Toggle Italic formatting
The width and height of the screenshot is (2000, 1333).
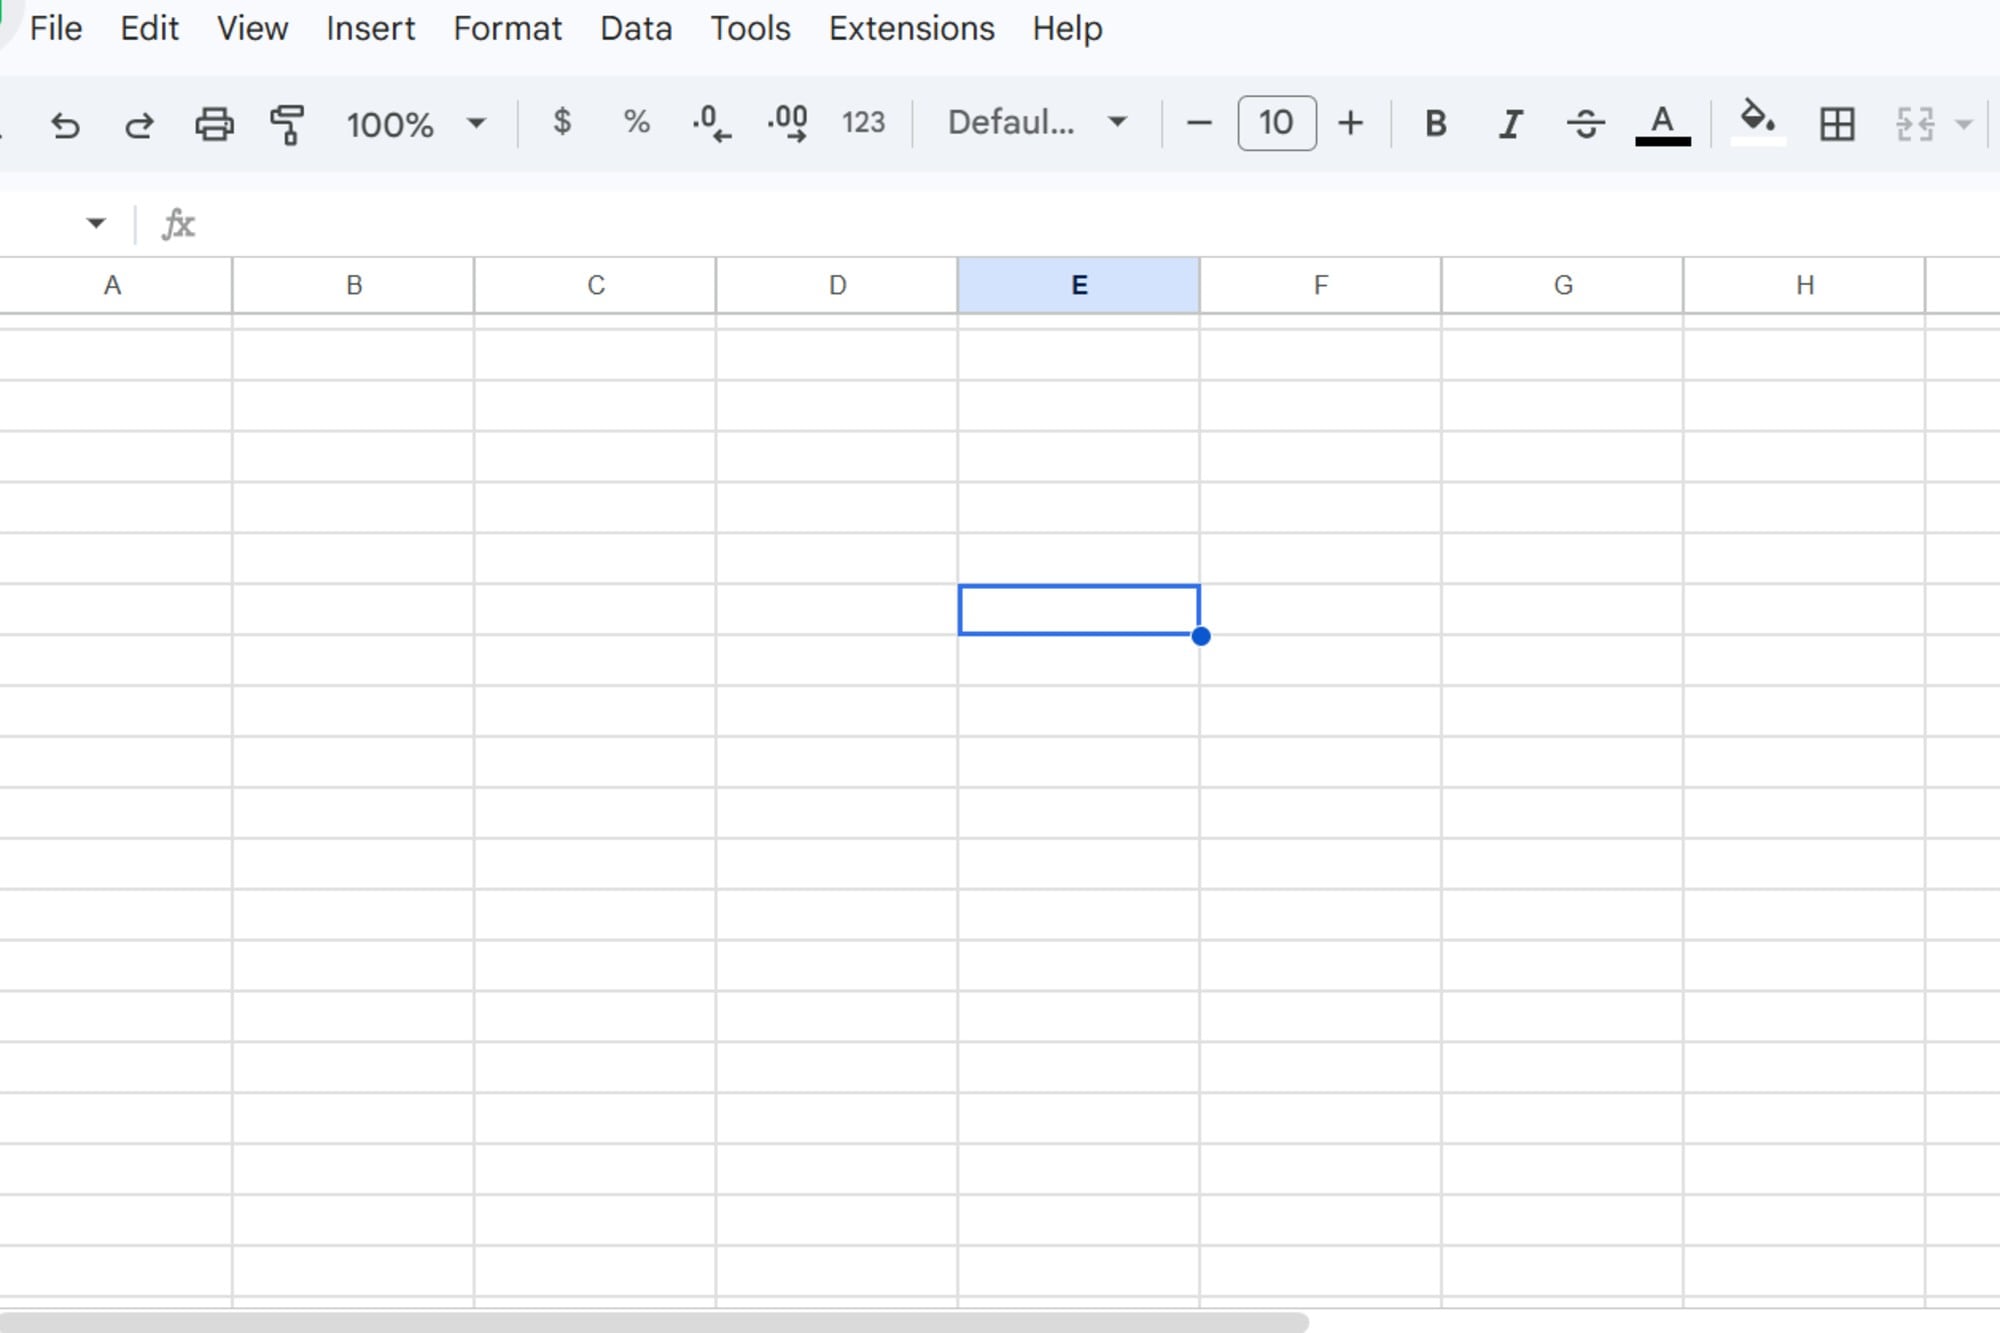[1510, 124]
